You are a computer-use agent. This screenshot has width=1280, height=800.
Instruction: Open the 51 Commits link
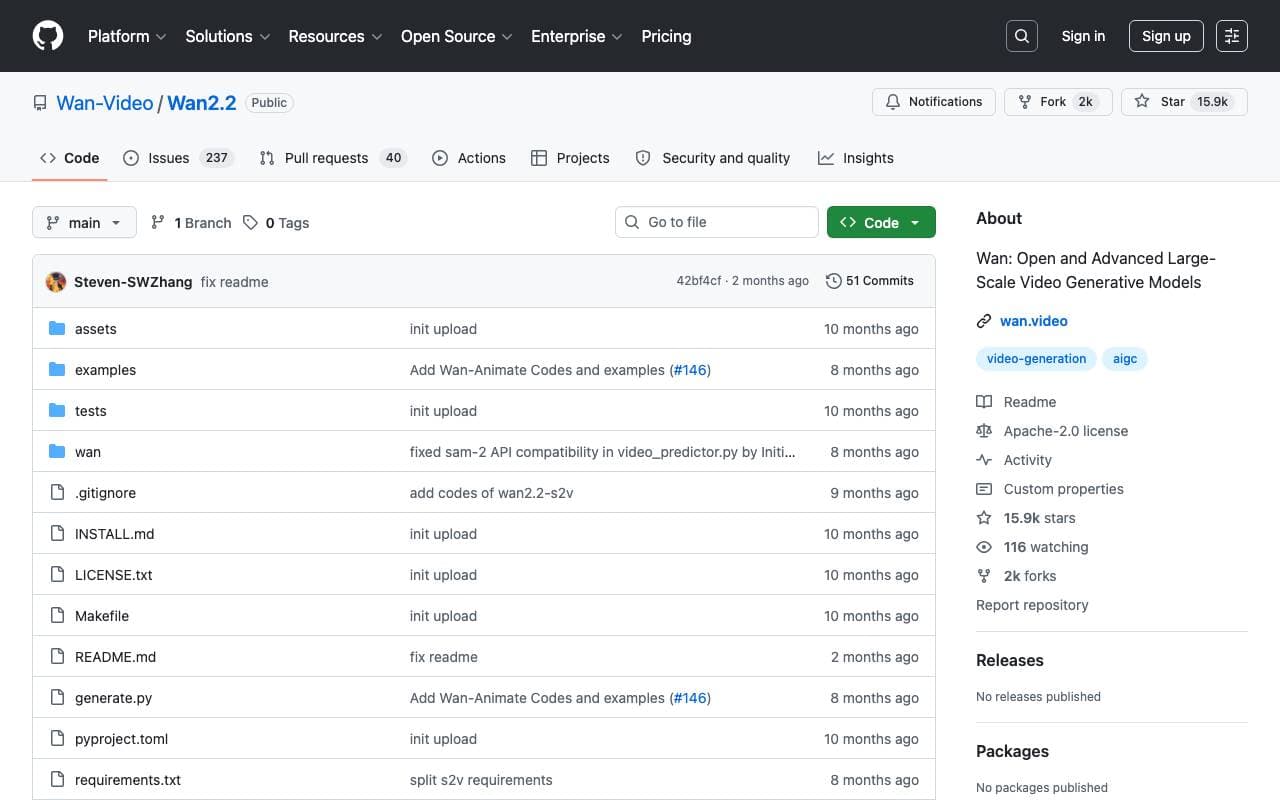870,281
